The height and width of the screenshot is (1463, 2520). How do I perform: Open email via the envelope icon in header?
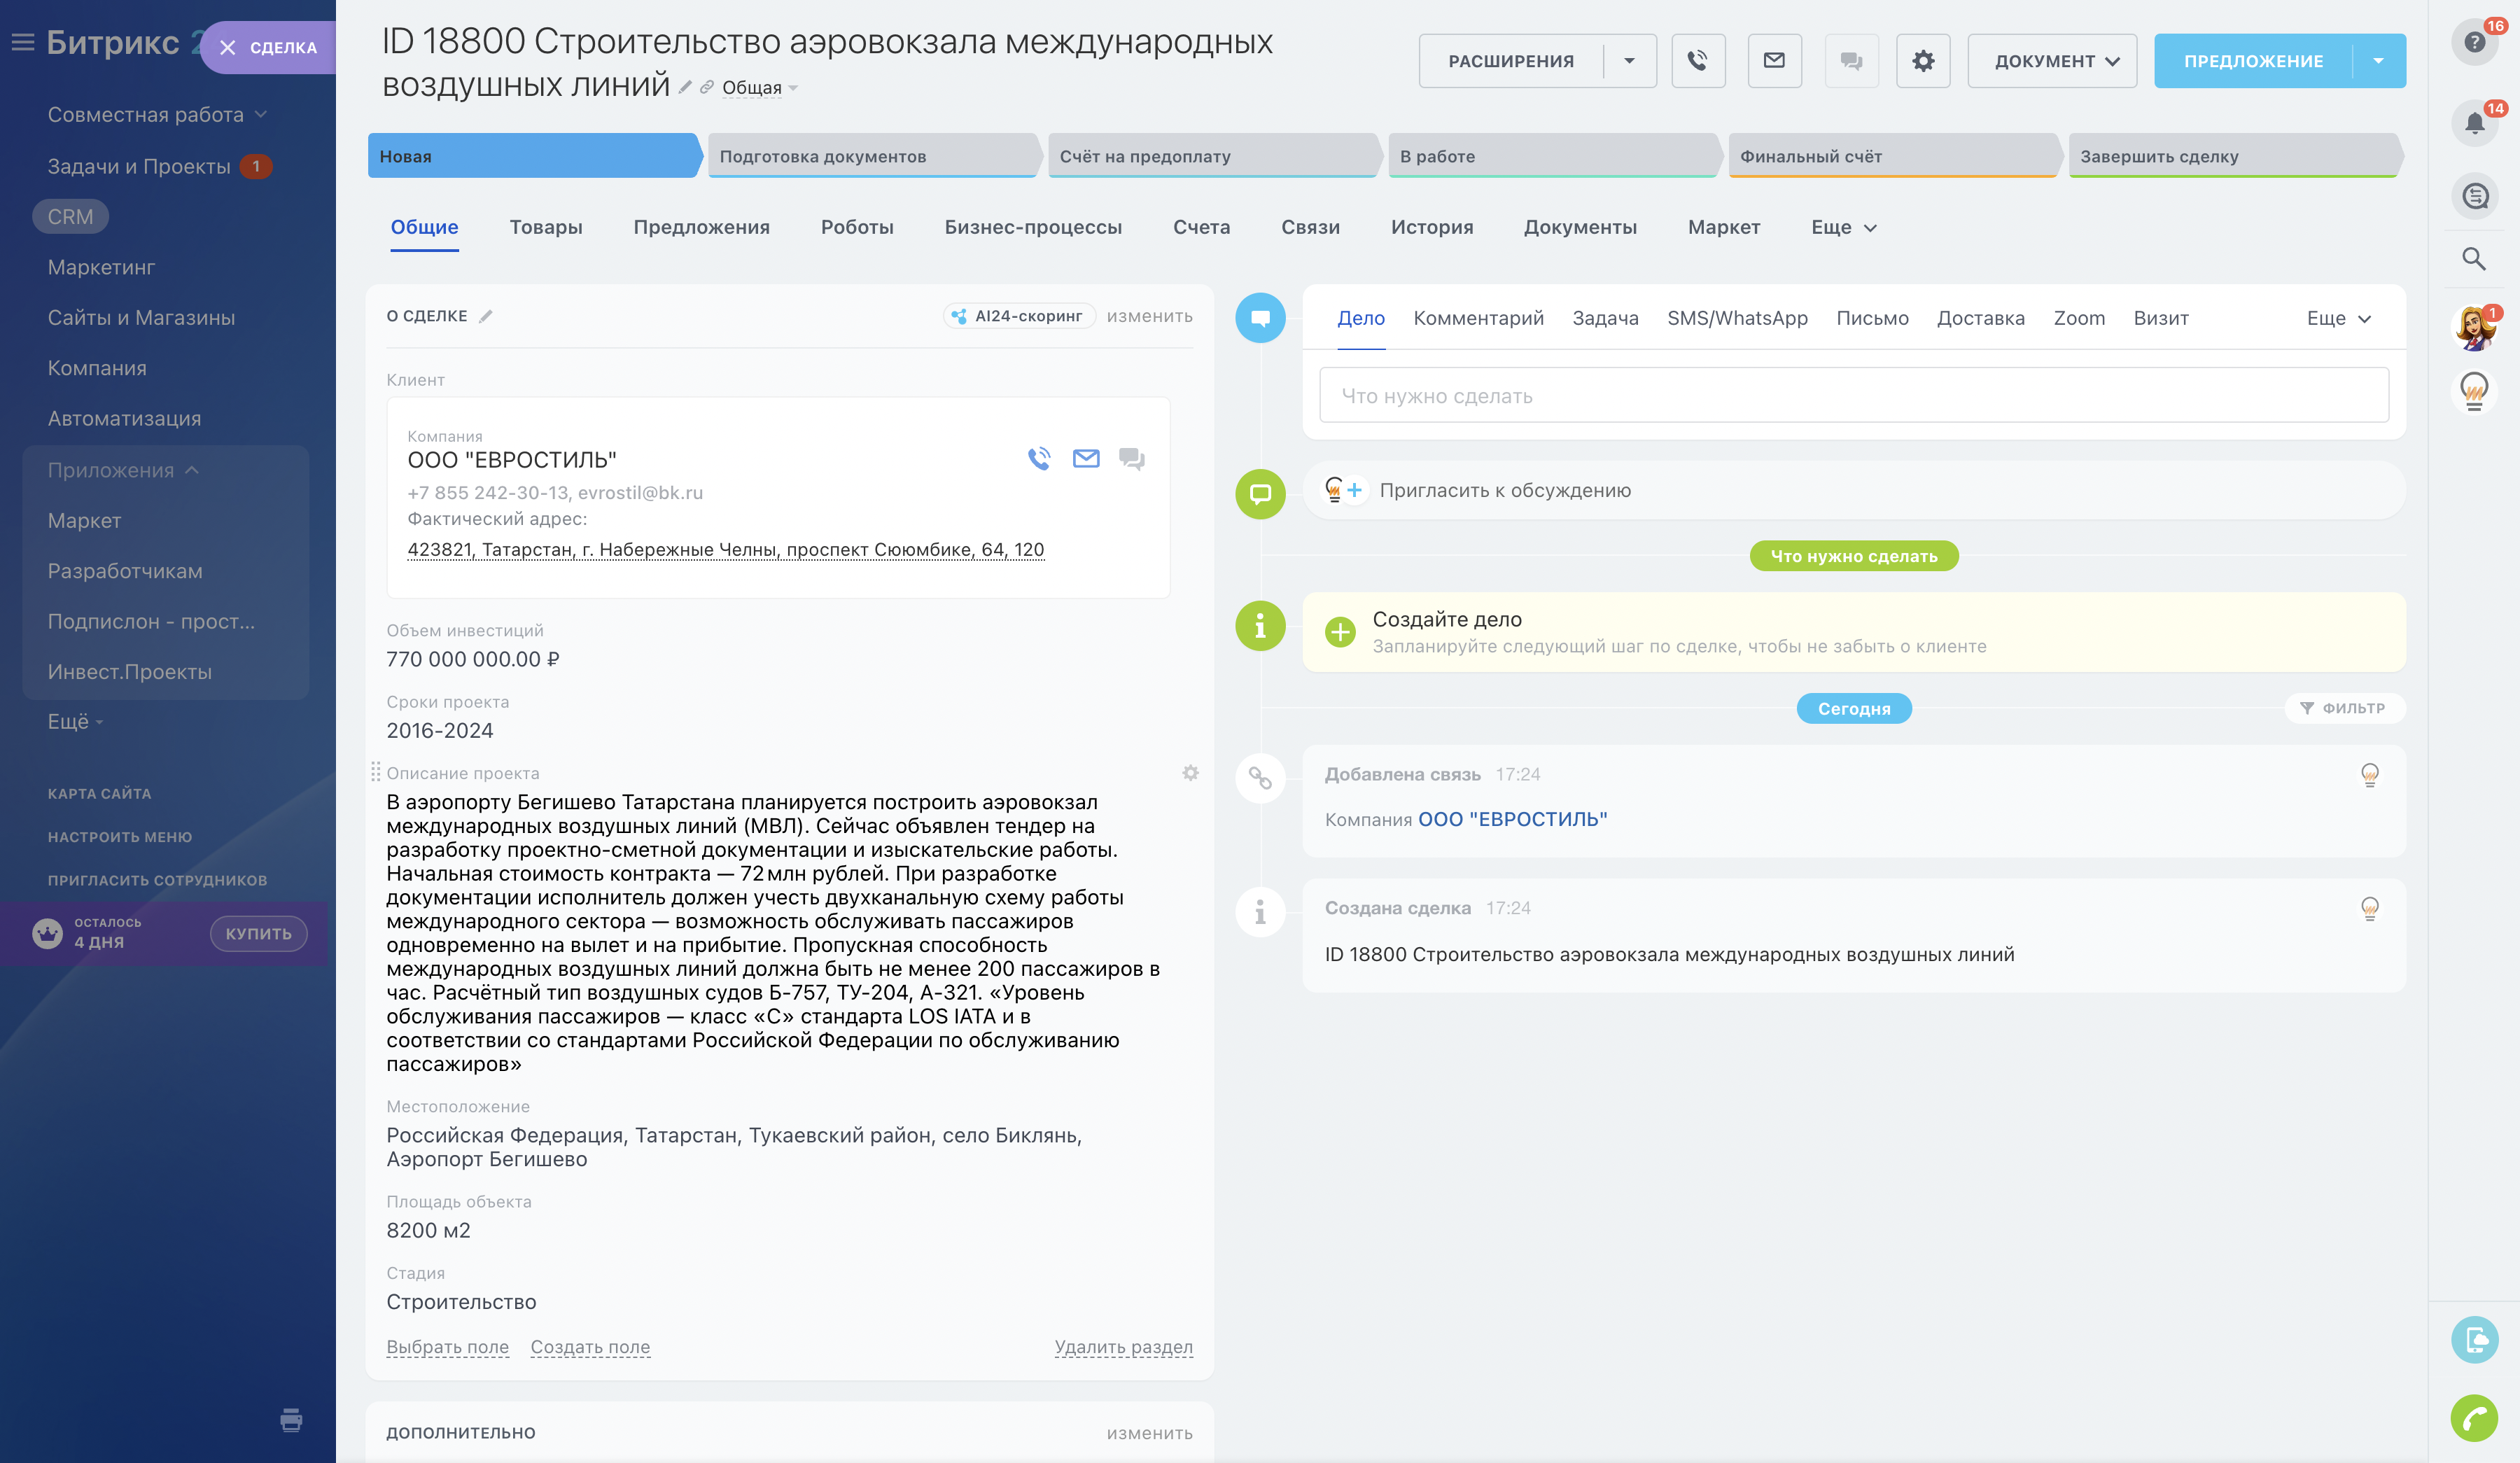[1774, 60]
